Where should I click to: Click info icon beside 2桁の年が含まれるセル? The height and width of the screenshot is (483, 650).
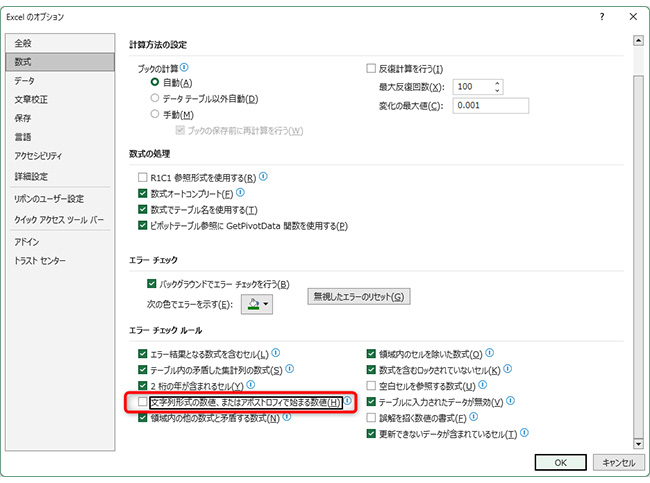[x=251, y=385]
